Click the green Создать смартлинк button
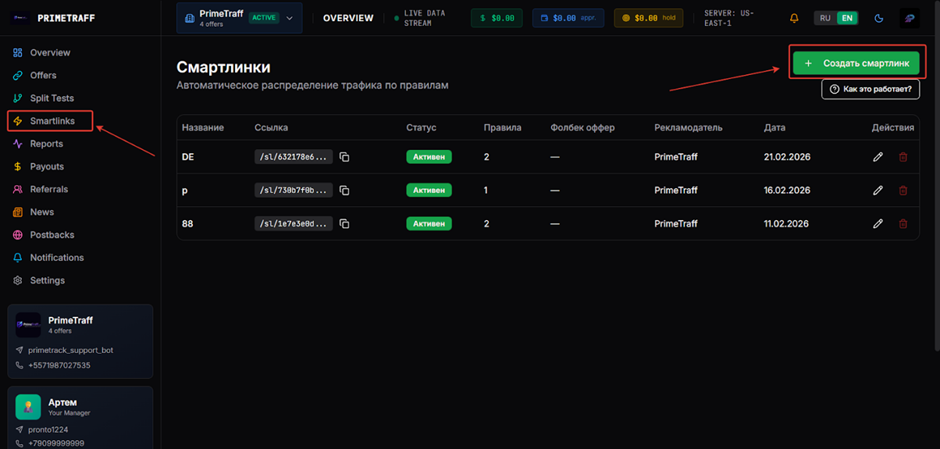 click(x=855, y=63)
